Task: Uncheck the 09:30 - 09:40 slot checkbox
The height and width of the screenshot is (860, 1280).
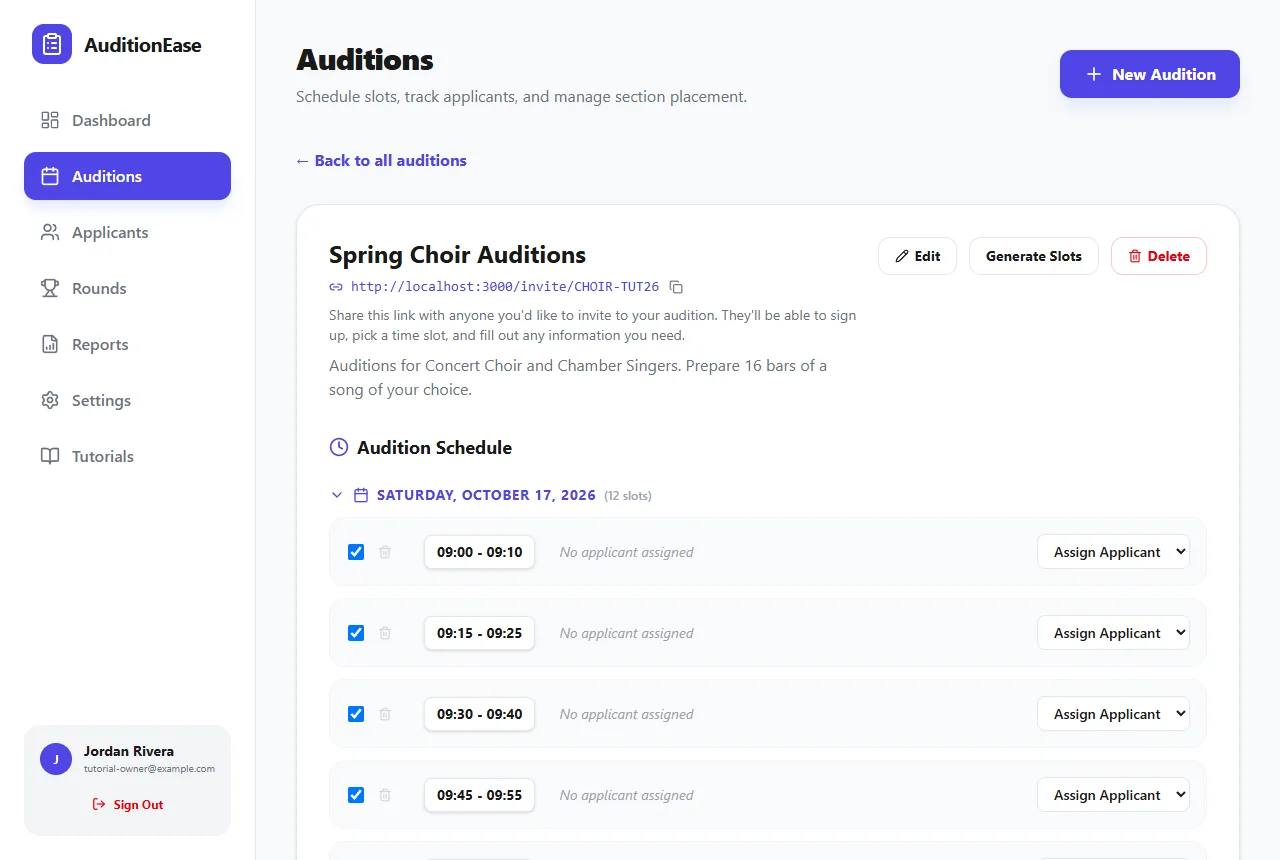Action: pos(356,714)
